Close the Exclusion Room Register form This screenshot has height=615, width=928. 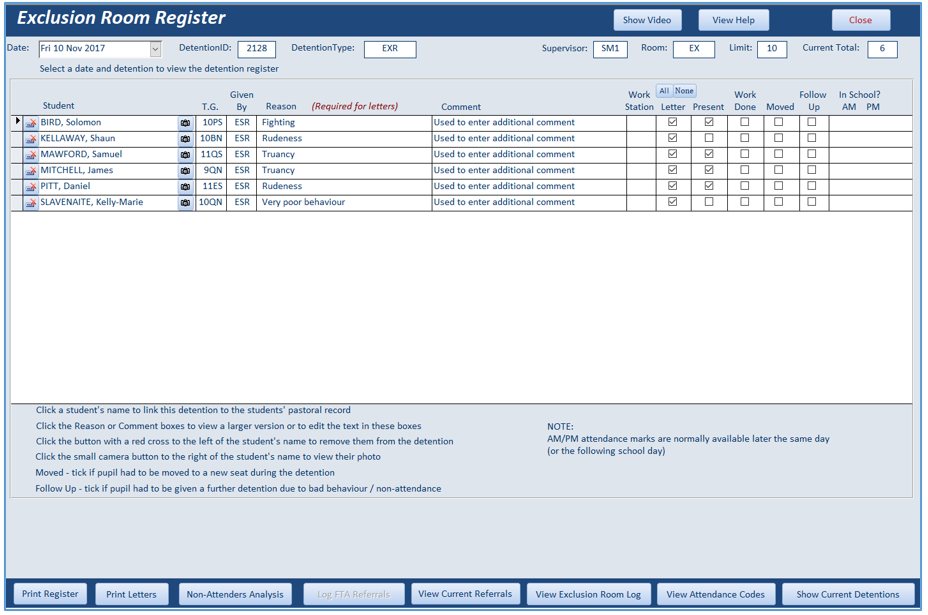coord(861,20)
